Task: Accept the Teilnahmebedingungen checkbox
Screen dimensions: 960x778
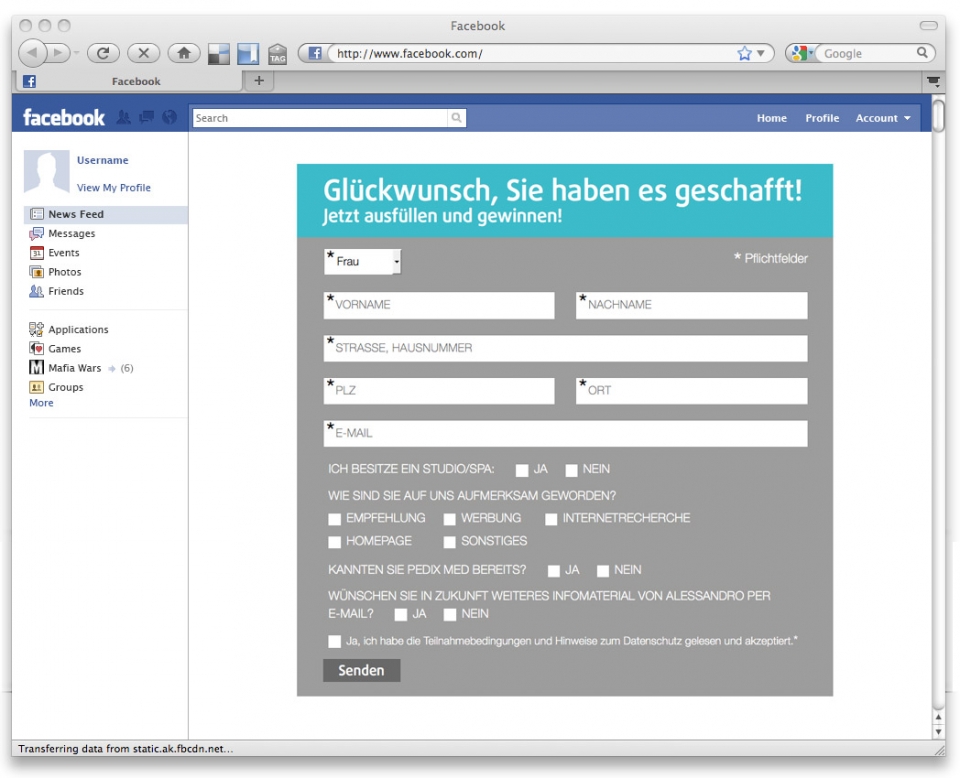Action: pyautogui.click(x=334, y=641)
